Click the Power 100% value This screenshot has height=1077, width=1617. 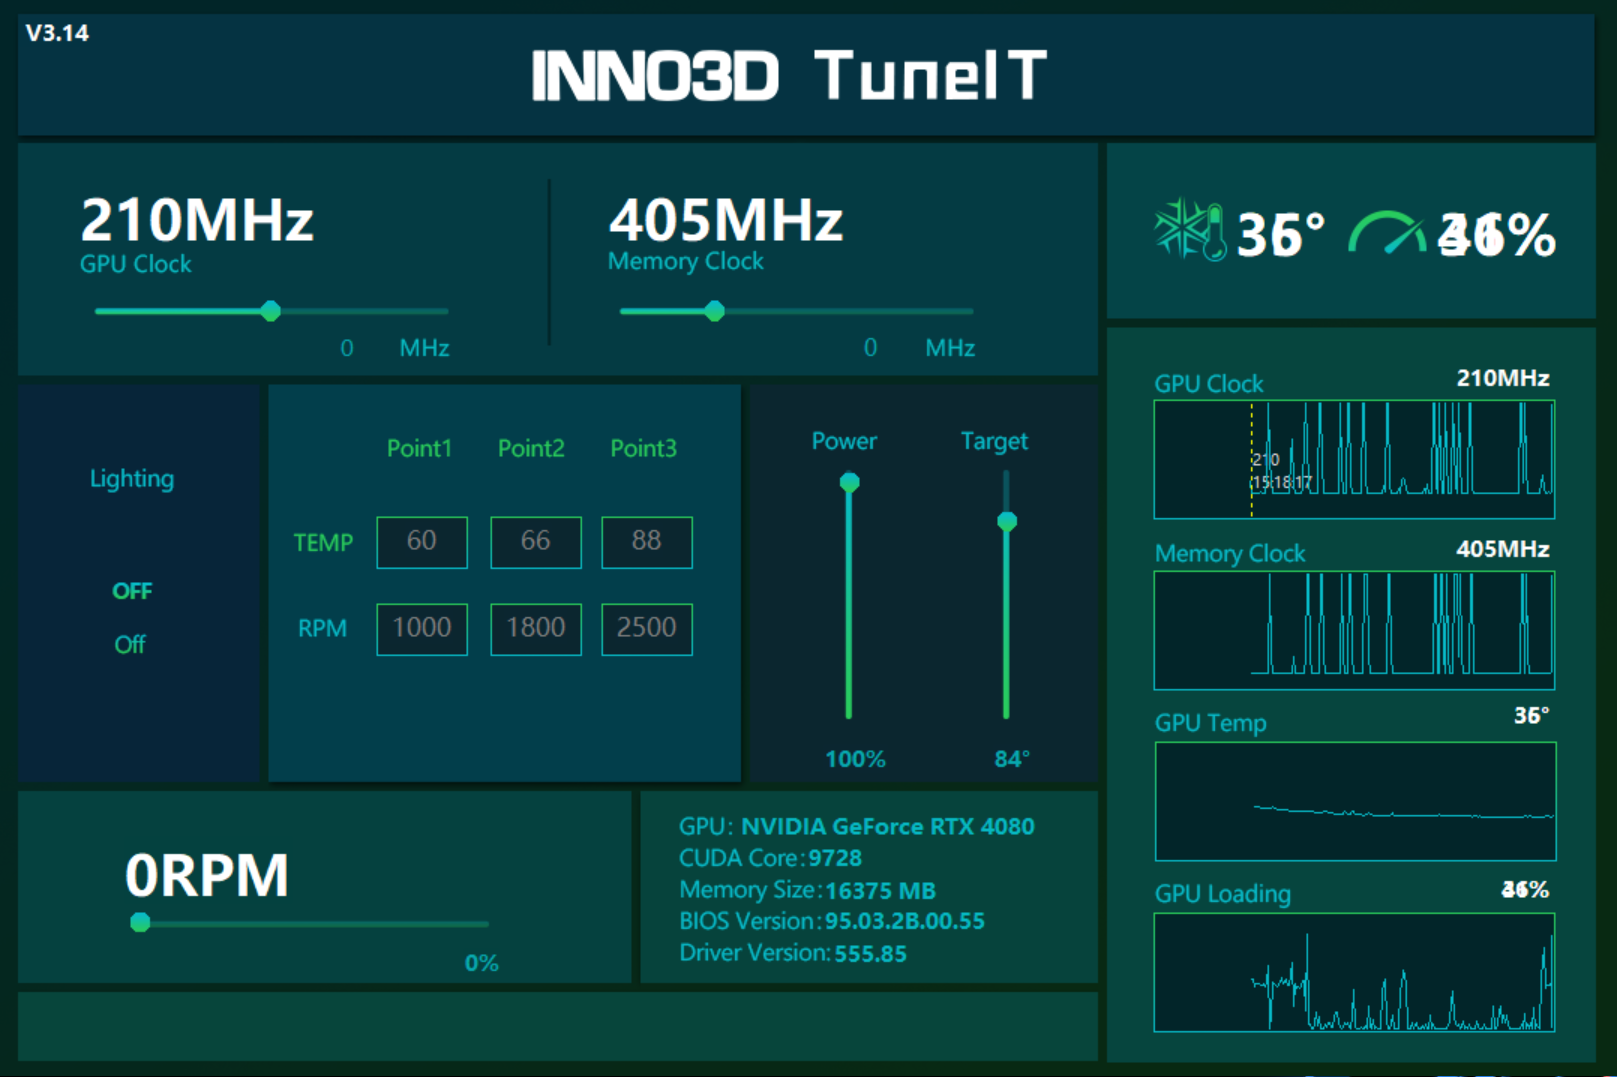pos(855,759)
